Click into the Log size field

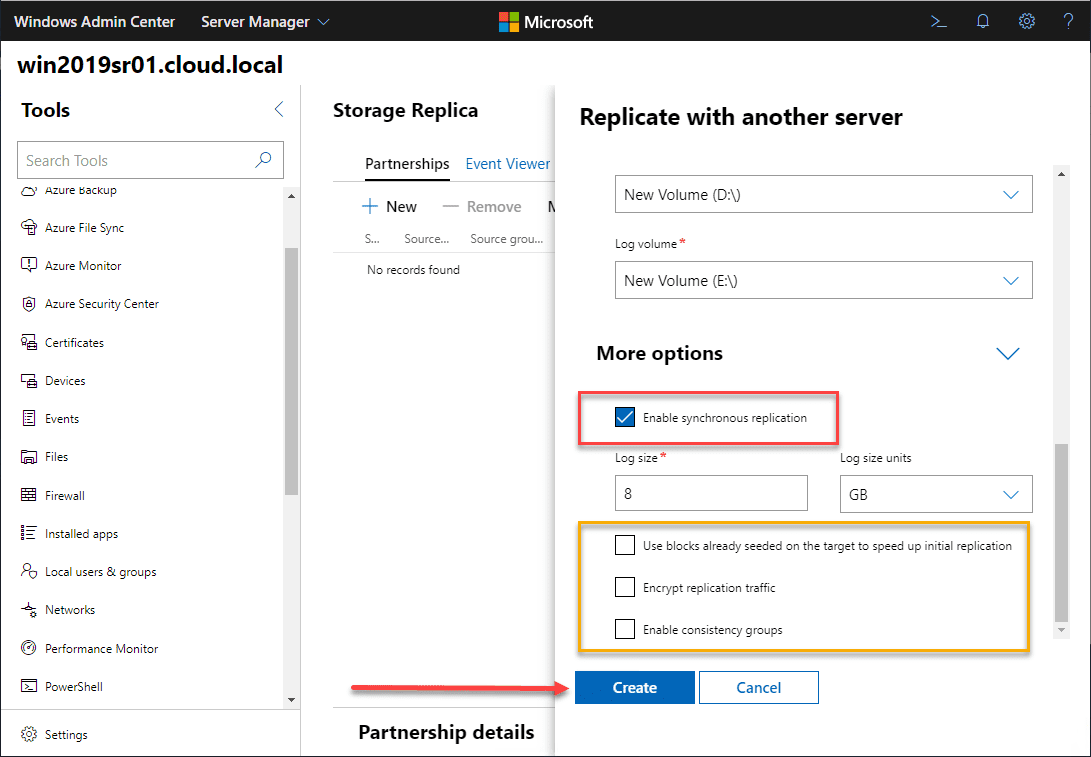pyautogui.click(x=711, y=494)
